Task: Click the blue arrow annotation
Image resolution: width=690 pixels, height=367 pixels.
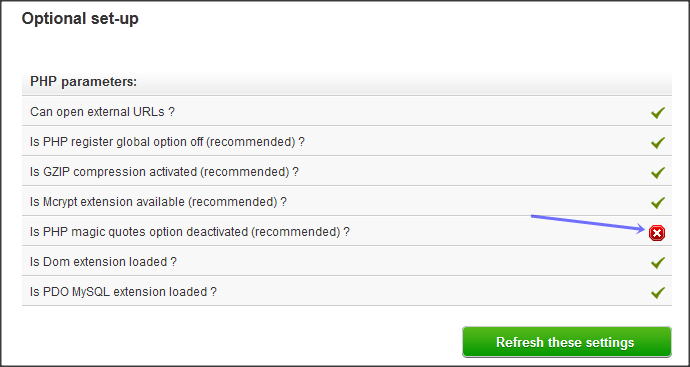Action: pyautogui.click(x=588, y=223)
